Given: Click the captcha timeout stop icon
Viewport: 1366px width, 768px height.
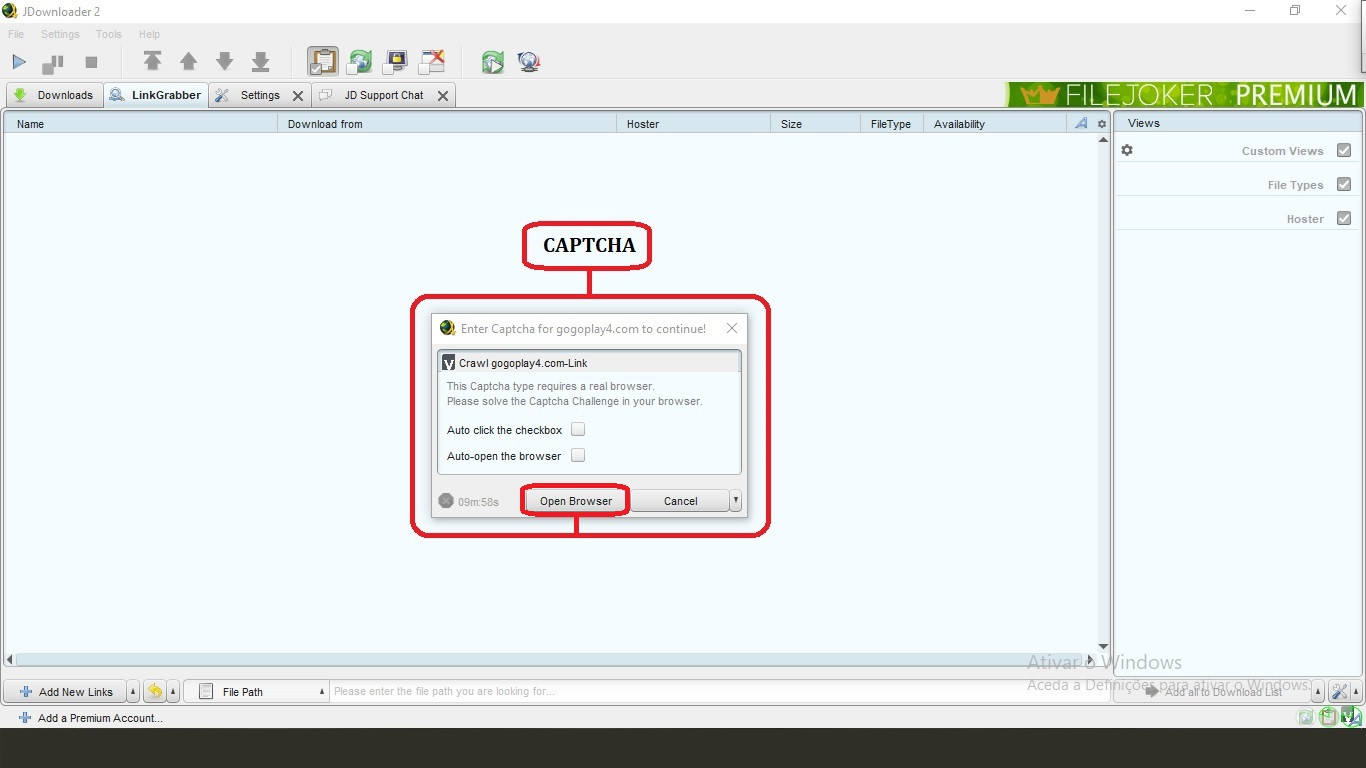Looking at the screenshot, I should (x=446, y=501).
